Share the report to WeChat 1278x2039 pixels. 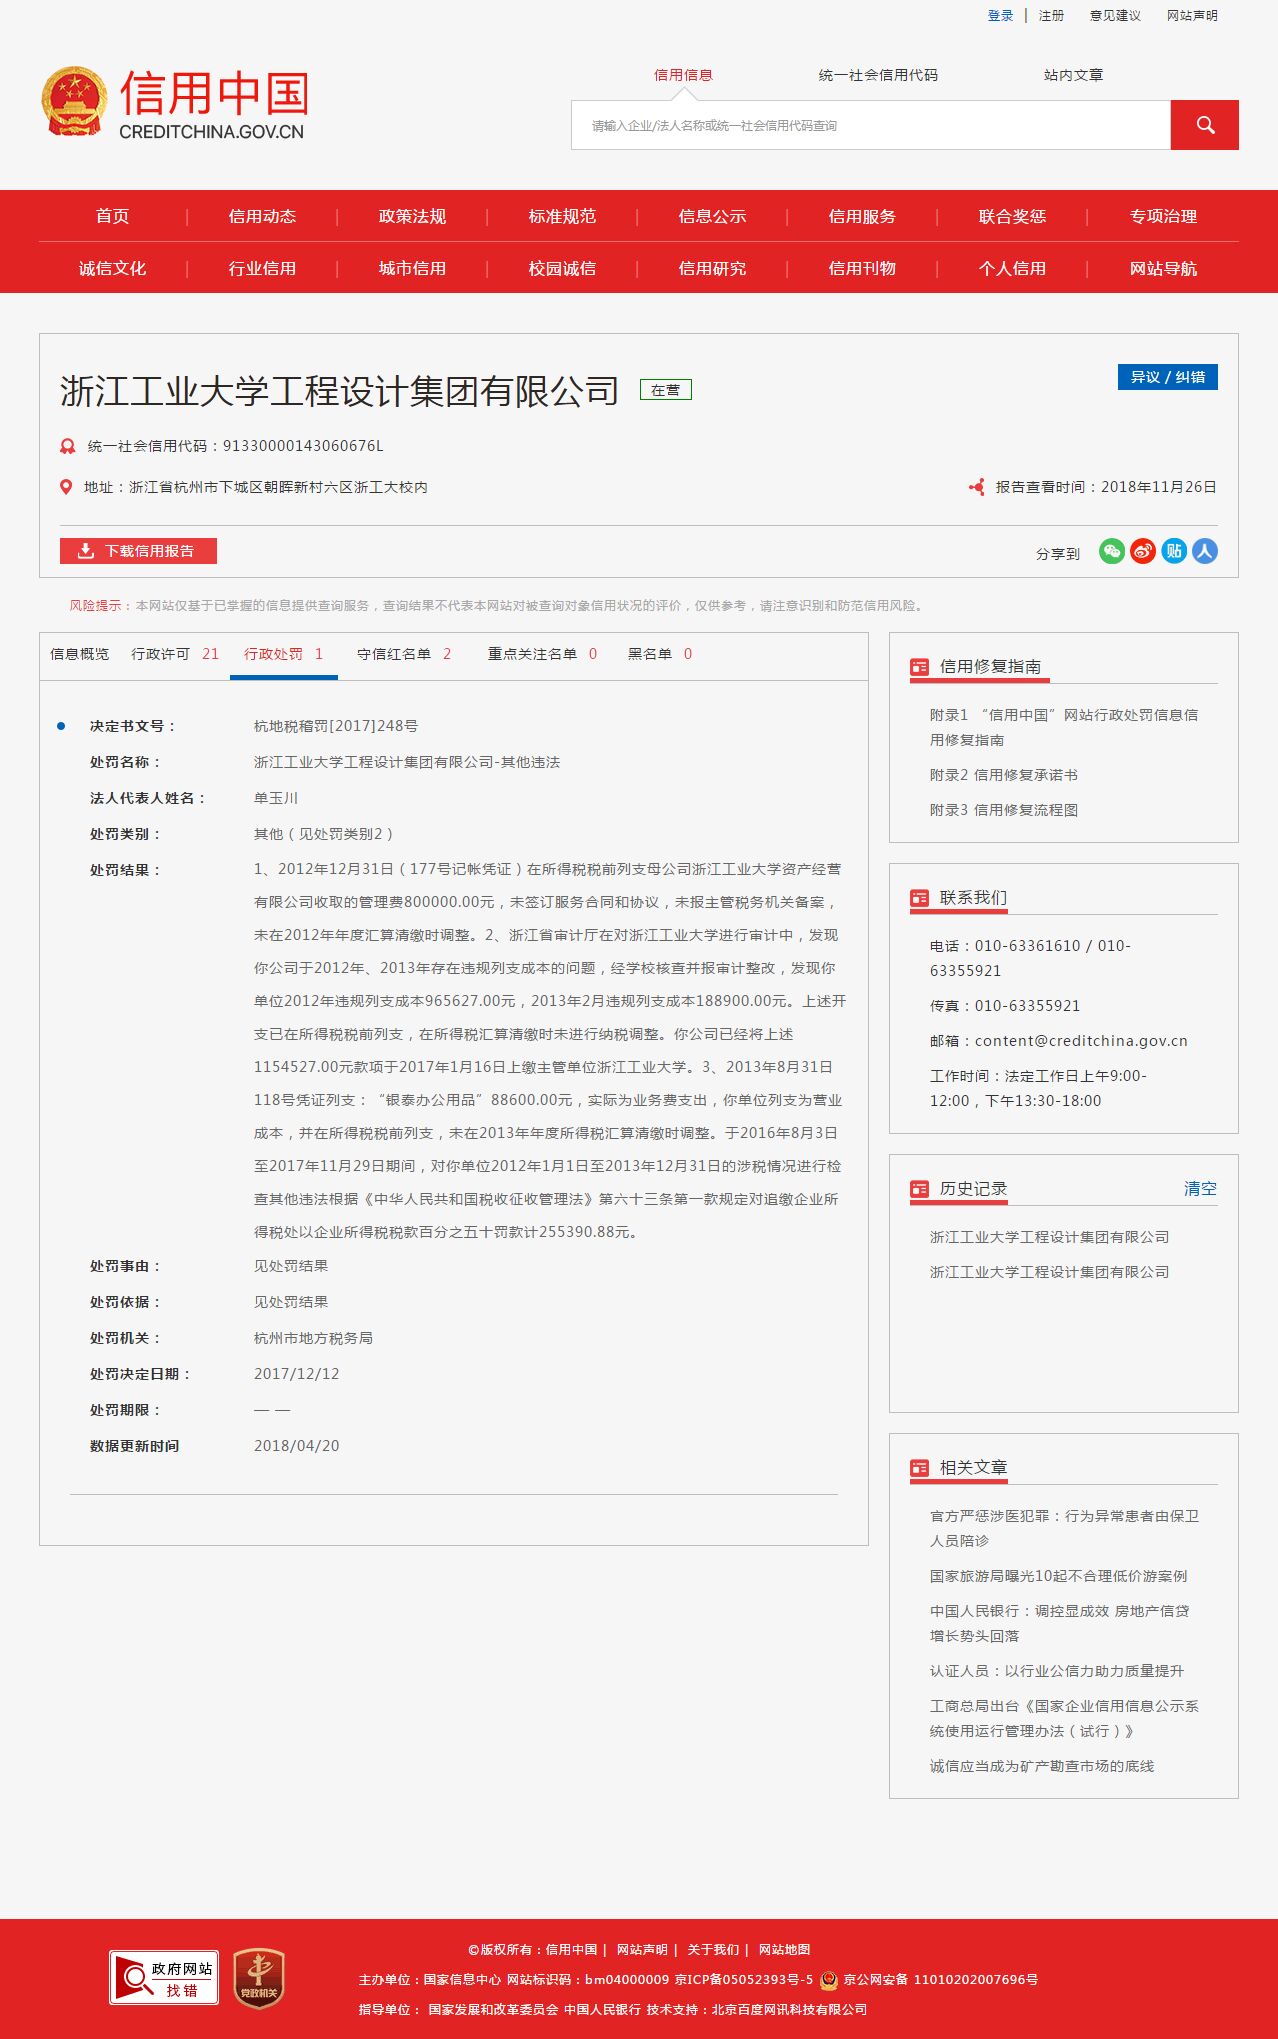[1111, 551]
